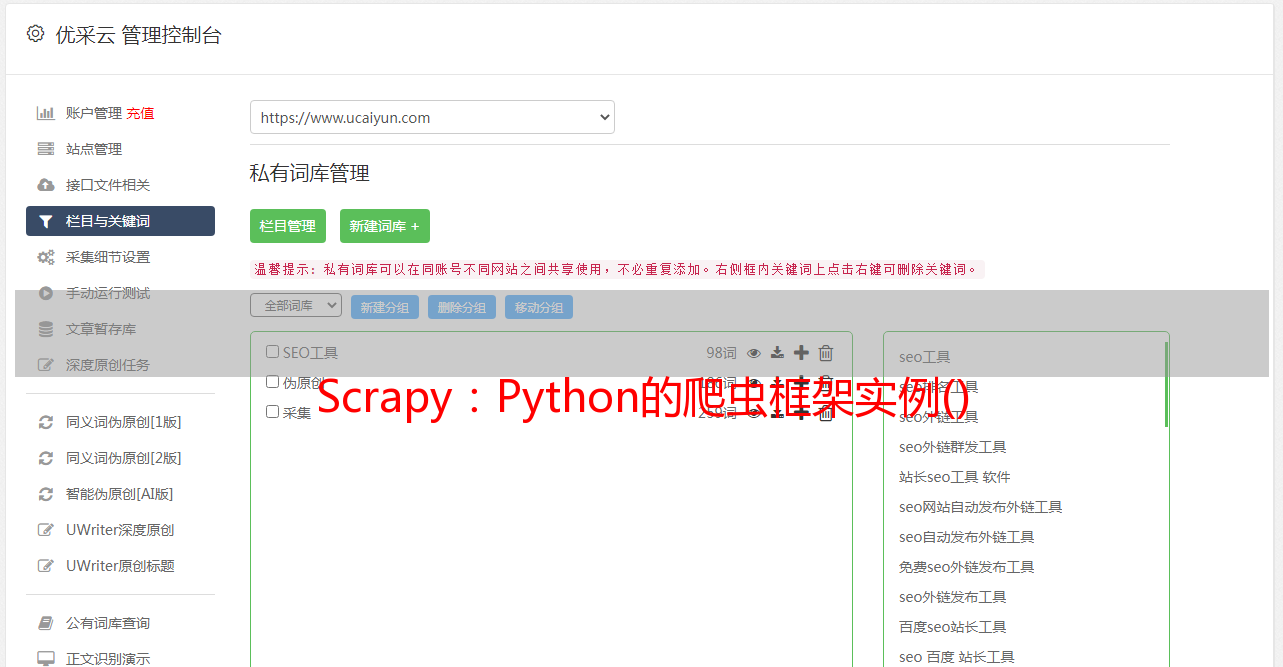
Task: View SEO工具 keywords via eye icon
Action: [x=754, y=353]
